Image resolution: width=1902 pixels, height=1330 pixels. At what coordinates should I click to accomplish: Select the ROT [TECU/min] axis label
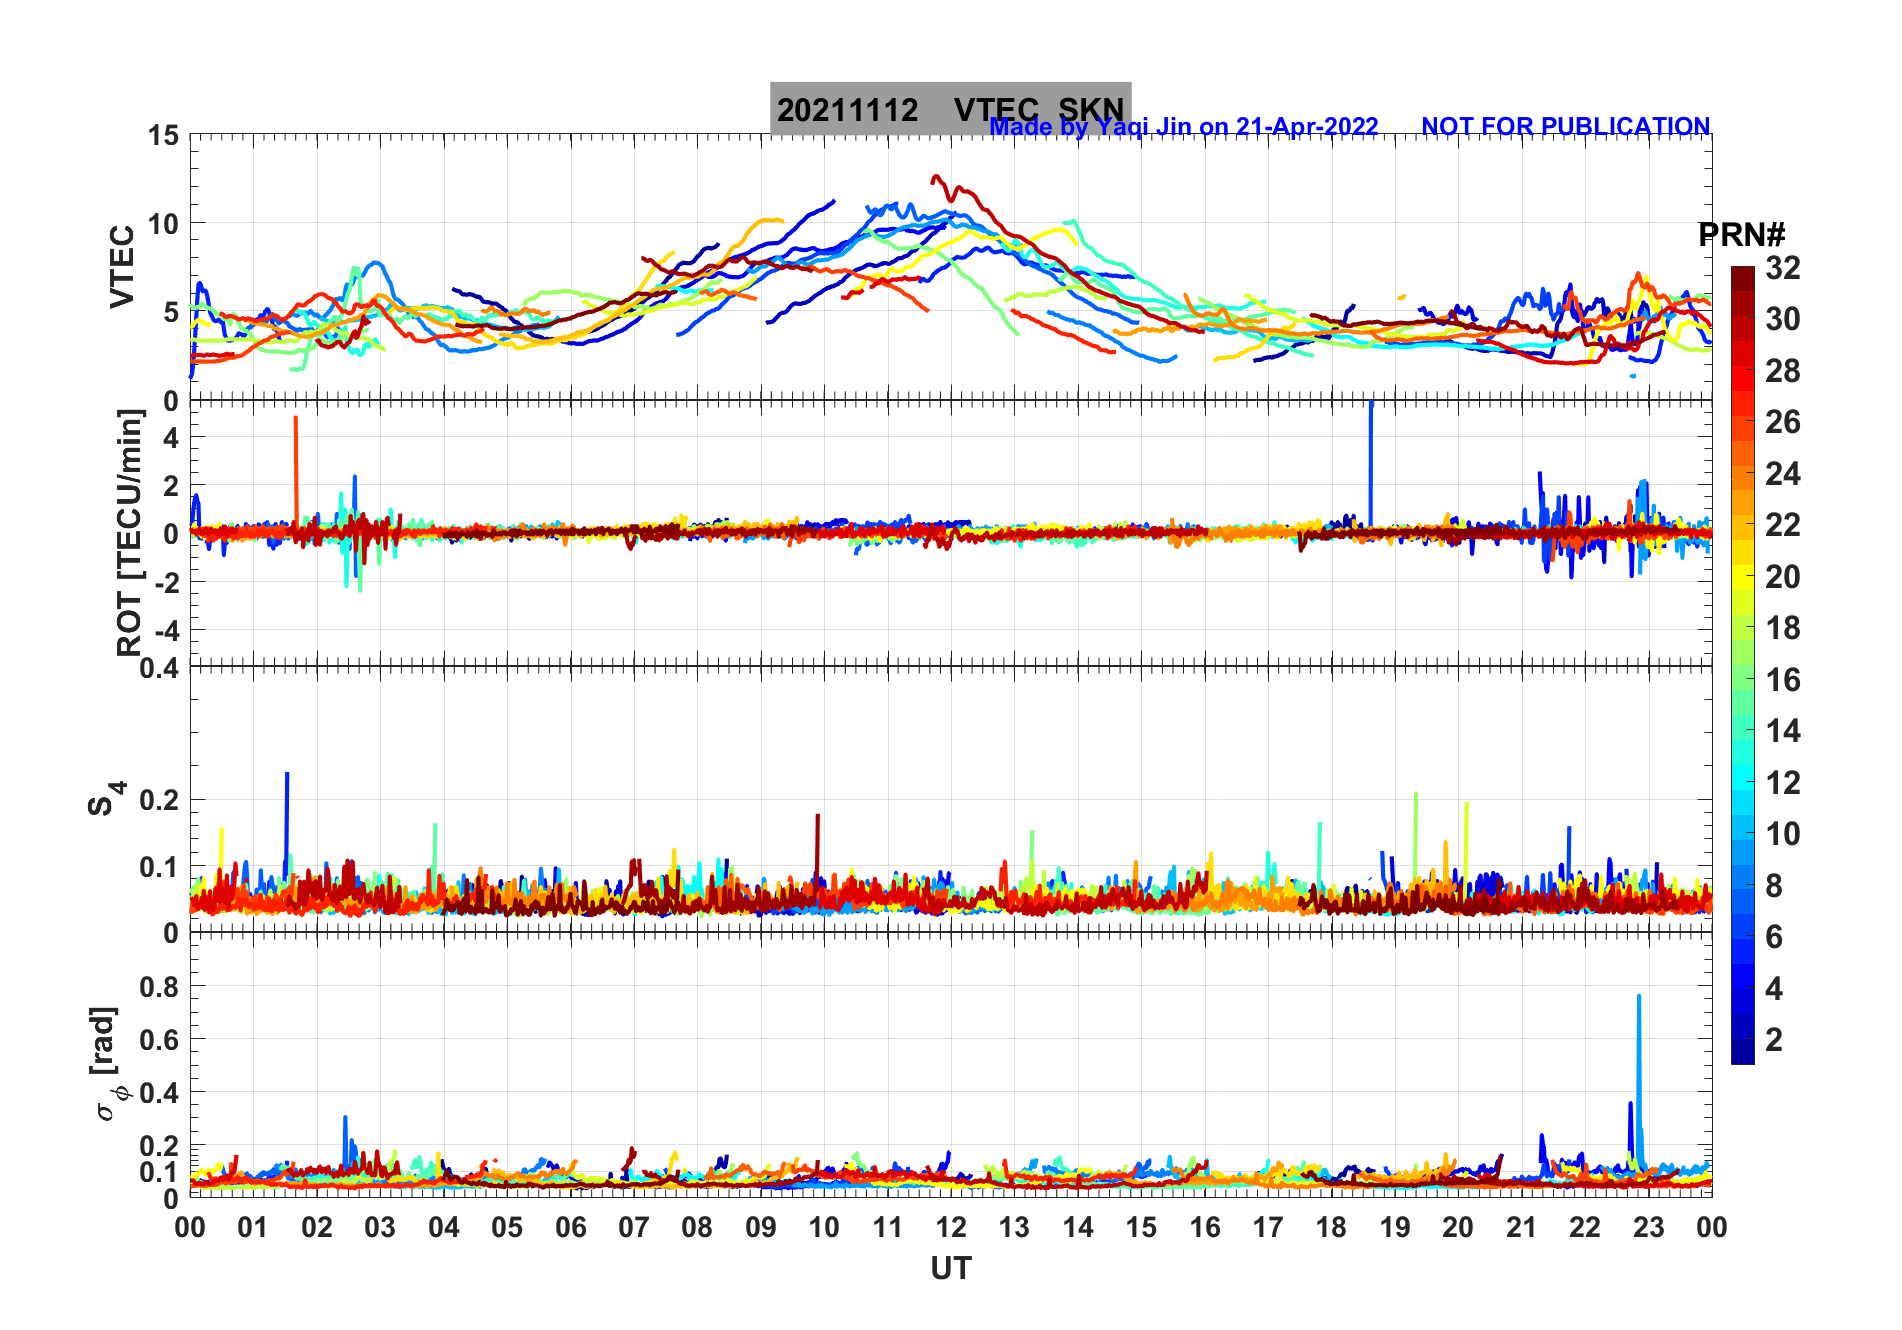coord(130,532)
